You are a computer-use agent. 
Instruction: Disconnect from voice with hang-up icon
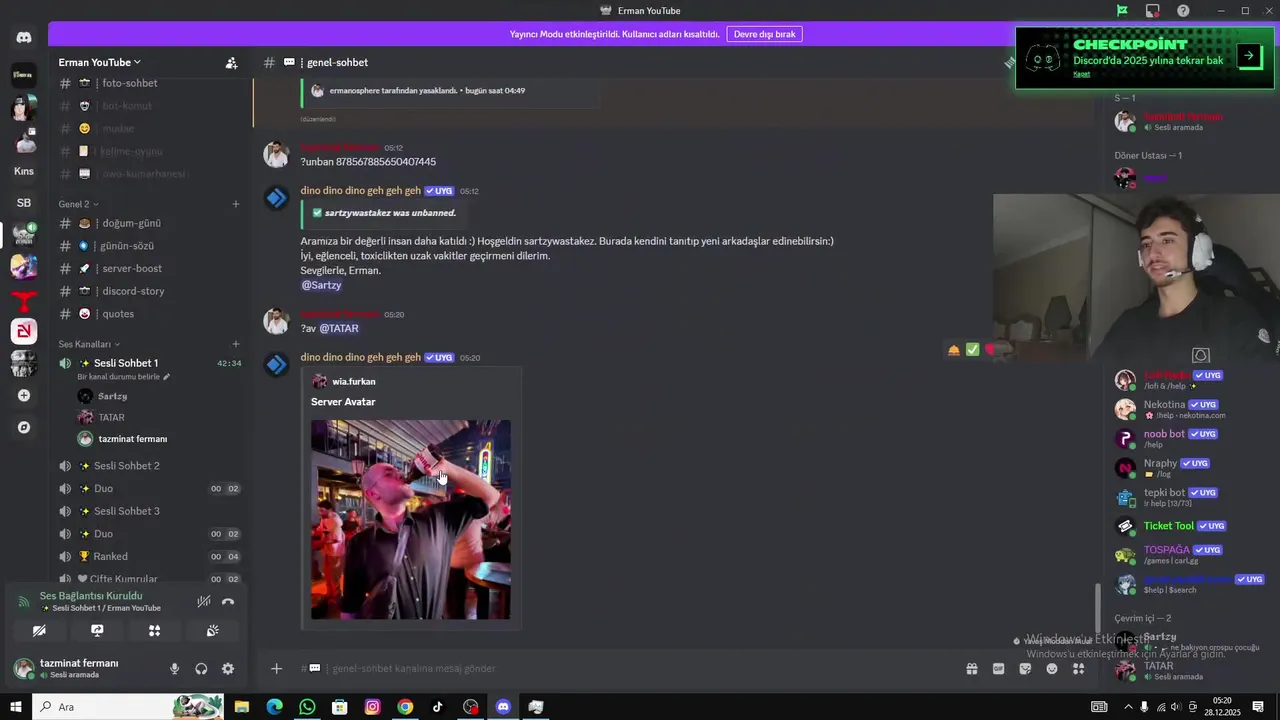click(228, 601)
